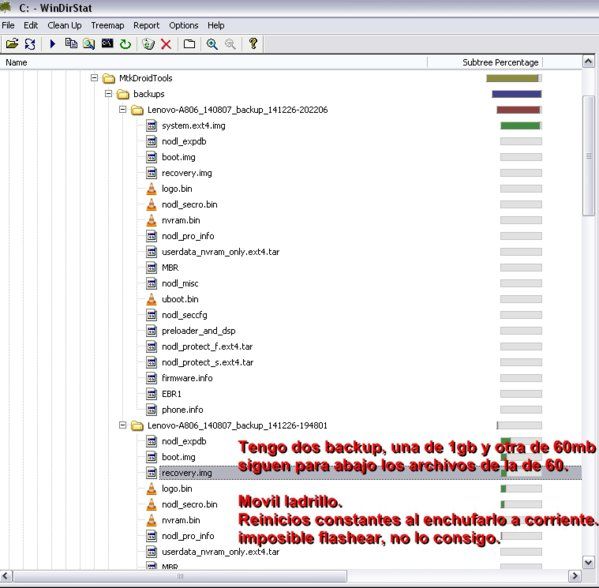Sort by the Name column header

pyautogui.click(x=214, y=62)
